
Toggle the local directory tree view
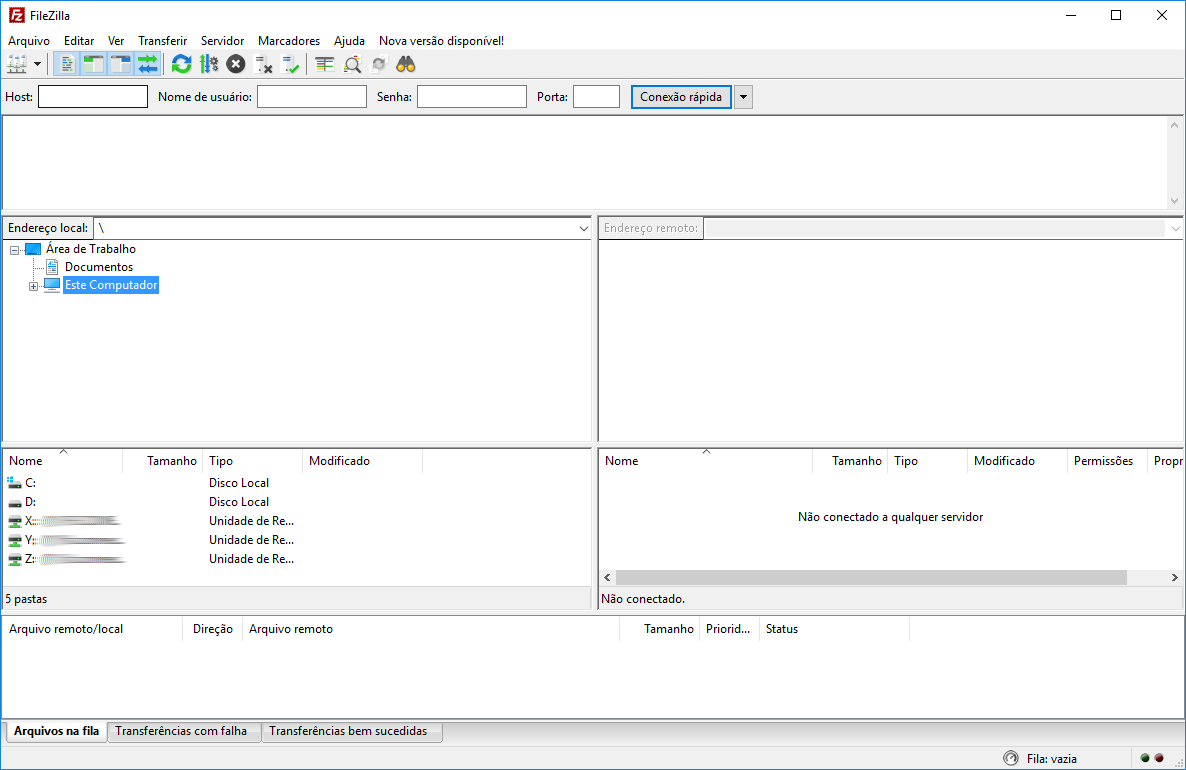coord(94,64)
